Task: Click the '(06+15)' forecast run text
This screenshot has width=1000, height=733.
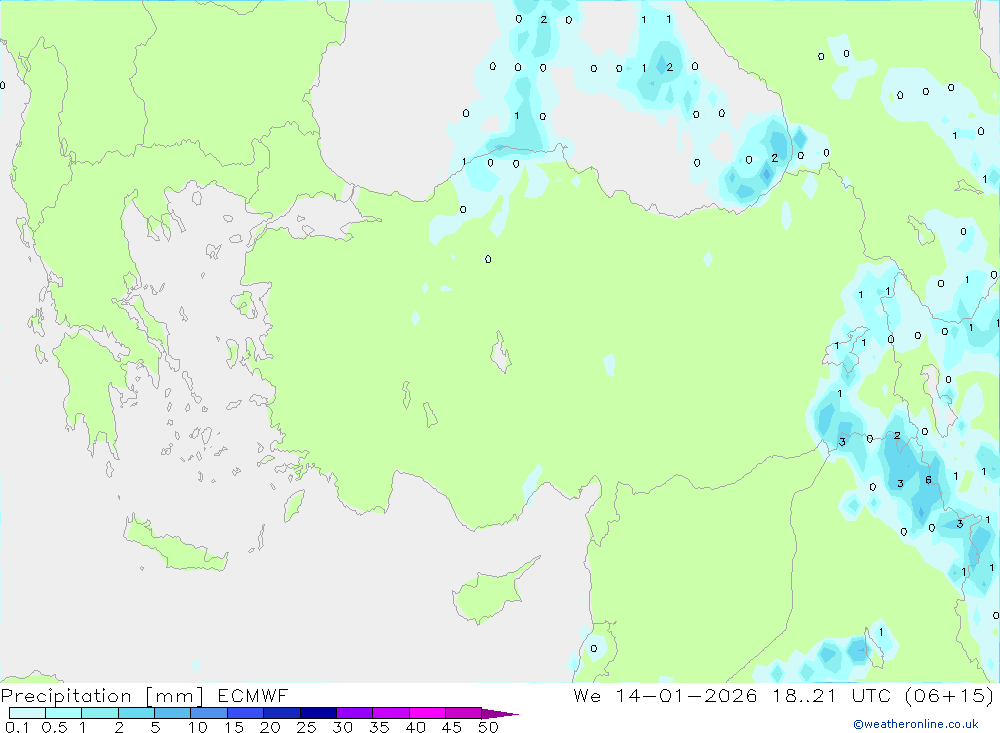Action: point(949,695)
